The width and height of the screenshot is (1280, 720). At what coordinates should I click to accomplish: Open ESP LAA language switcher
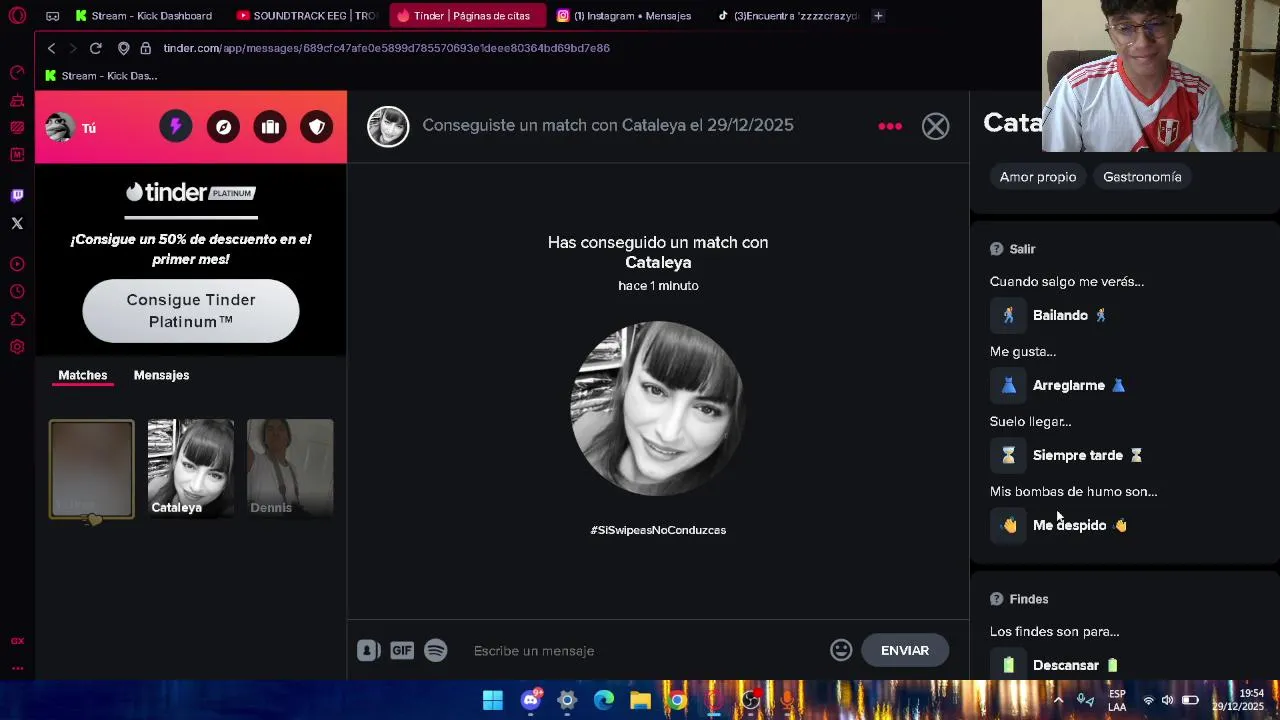1117,700
